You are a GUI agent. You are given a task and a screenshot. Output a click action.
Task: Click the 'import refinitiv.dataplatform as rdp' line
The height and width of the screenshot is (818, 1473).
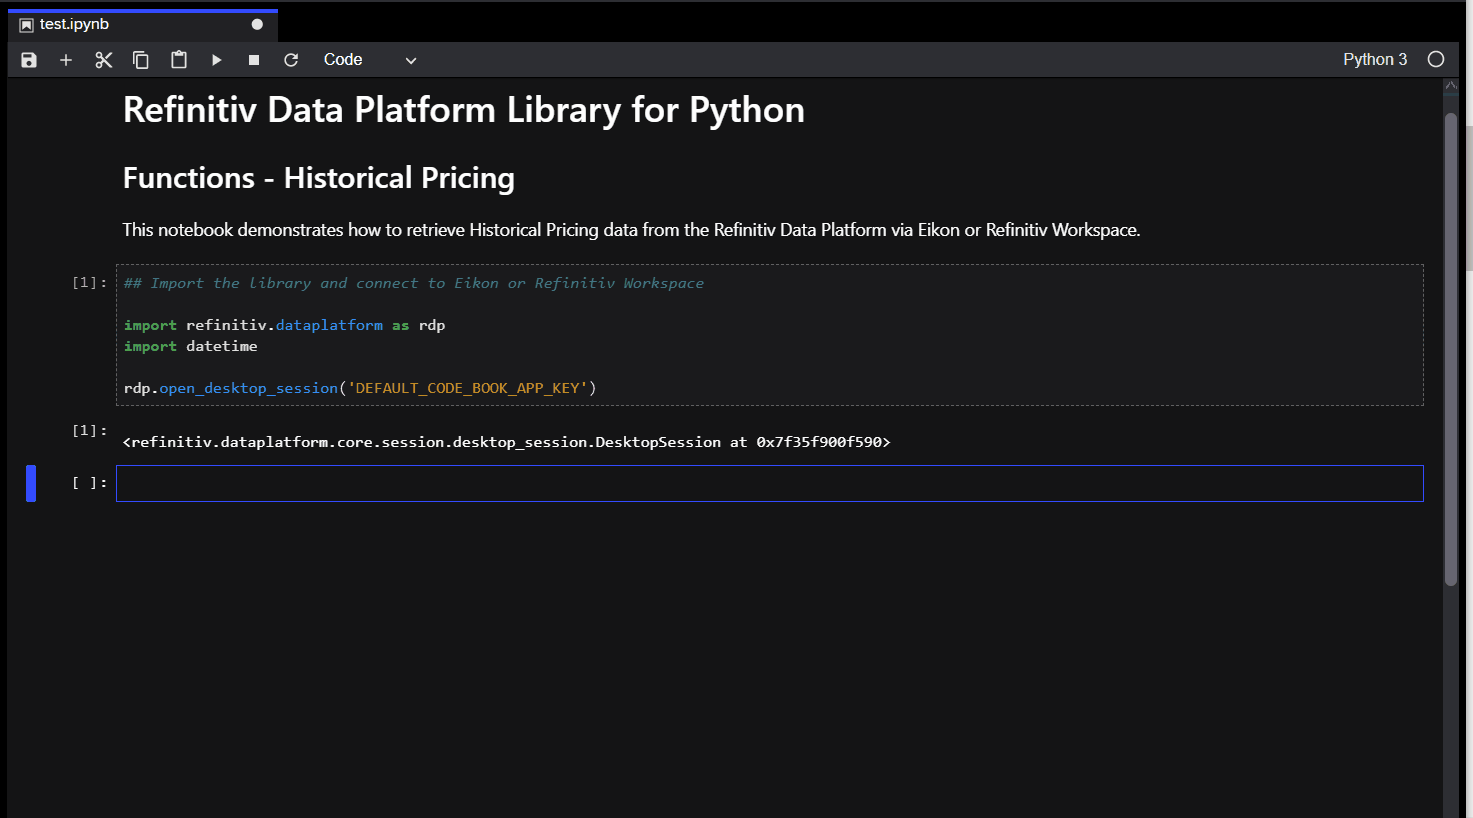(285, 325)
